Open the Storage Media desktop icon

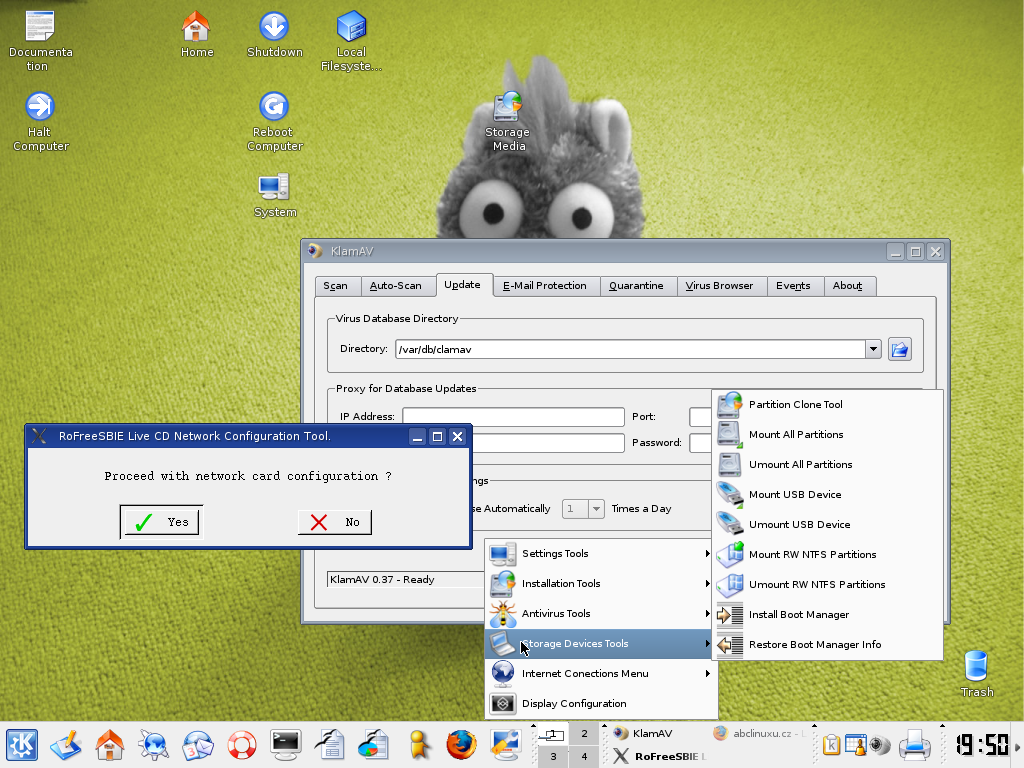click(508, 121)
